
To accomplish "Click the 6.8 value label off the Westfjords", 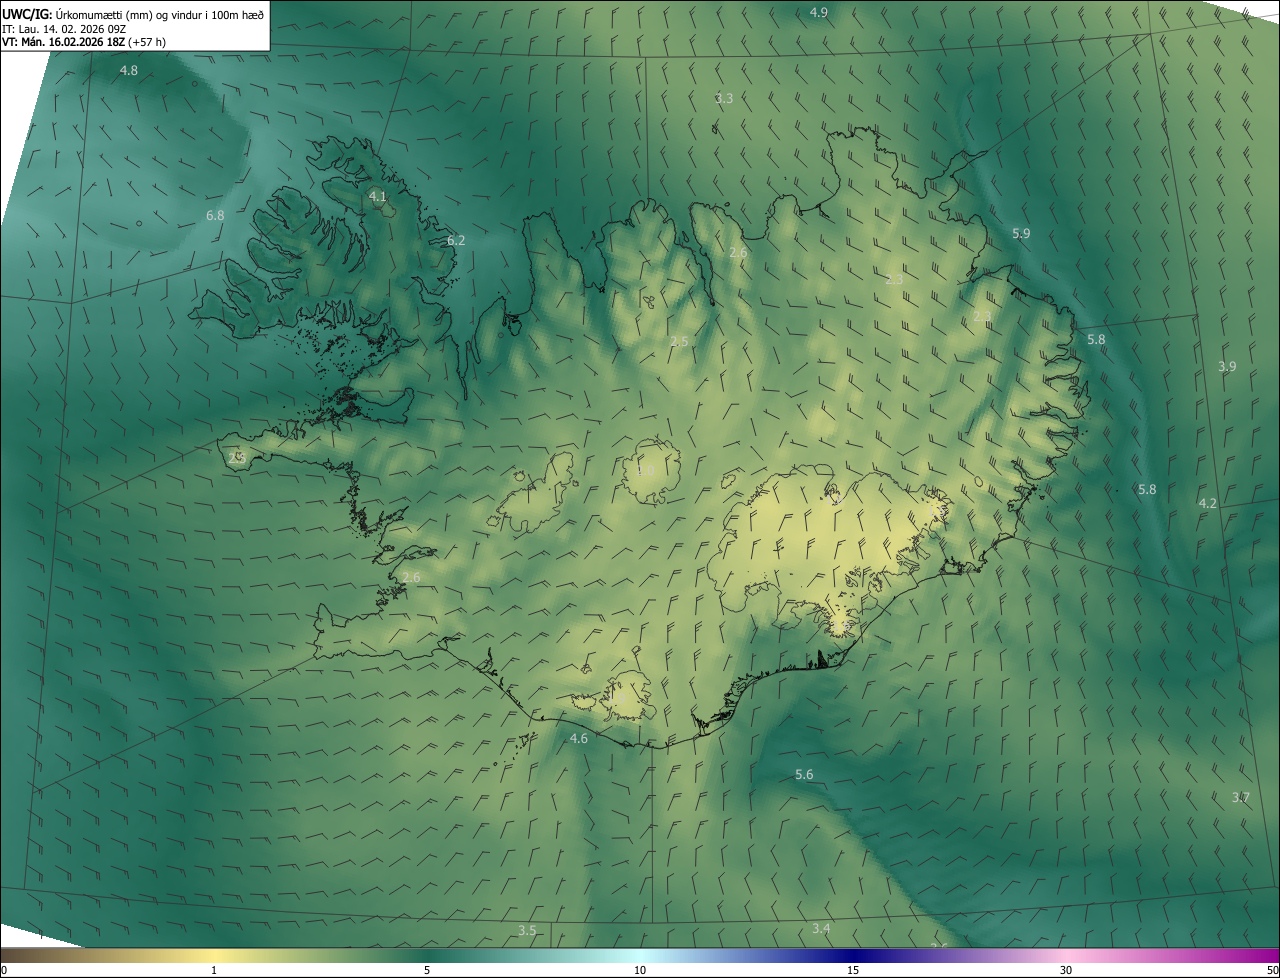I will coord(215,215).
